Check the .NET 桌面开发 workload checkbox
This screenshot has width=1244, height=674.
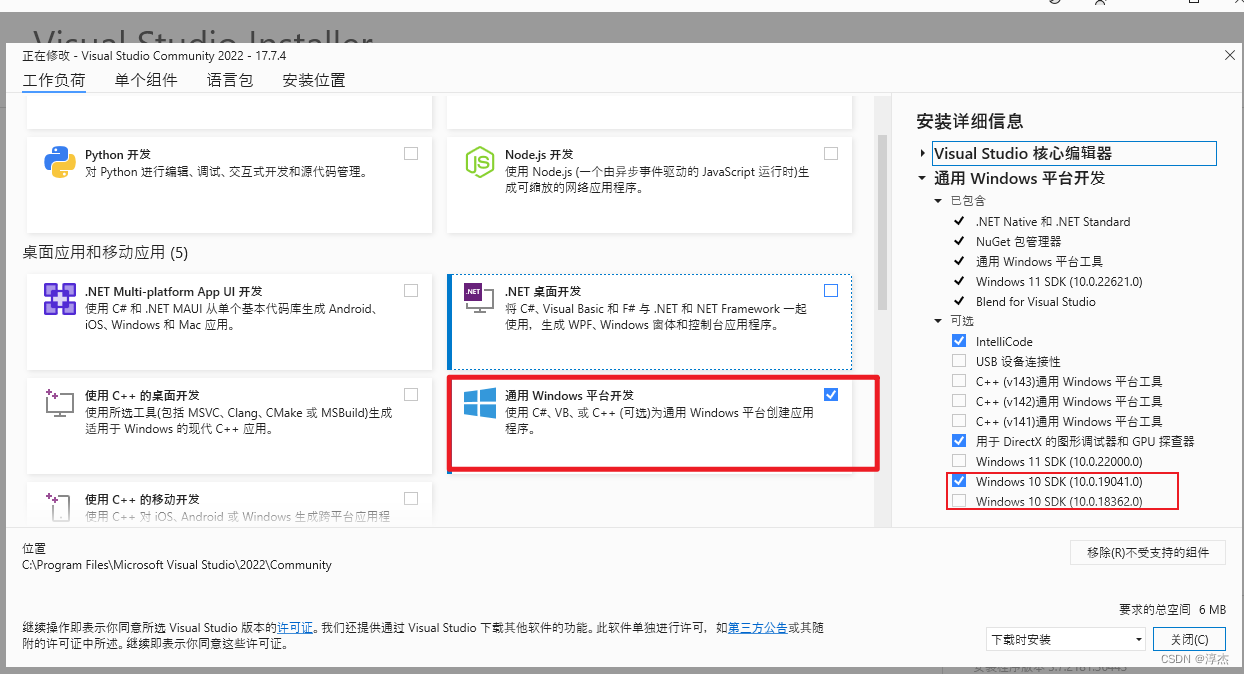831,291
